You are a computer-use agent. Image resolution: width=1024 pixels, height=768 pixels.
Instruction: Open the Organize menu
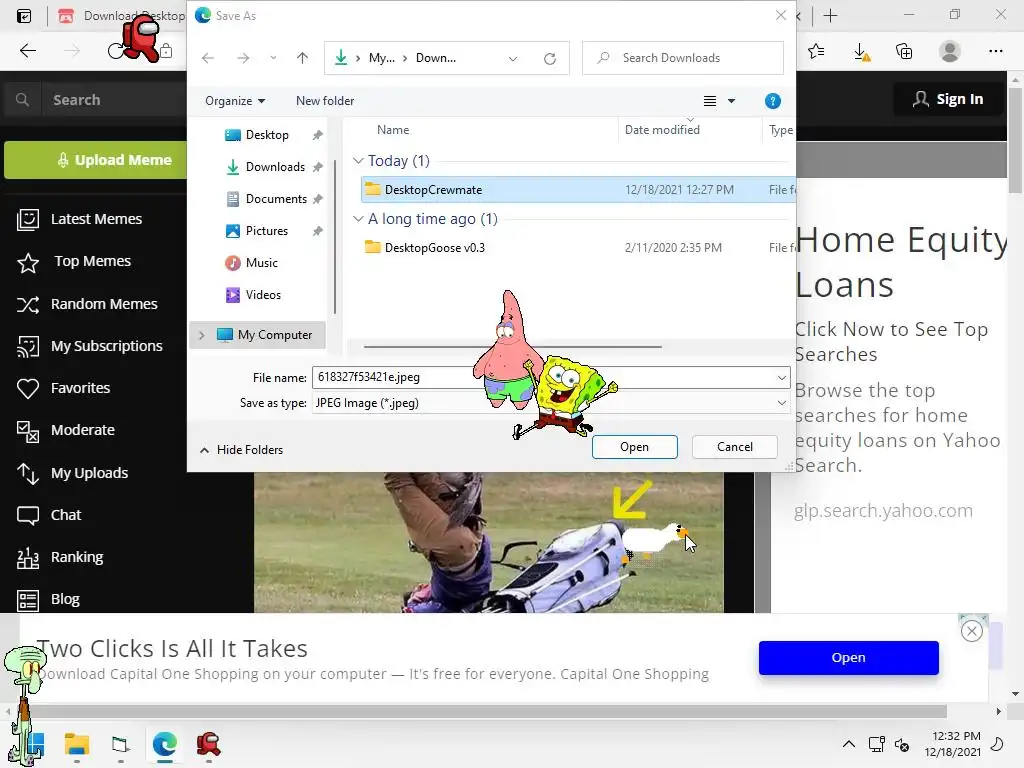pos(235,101)
